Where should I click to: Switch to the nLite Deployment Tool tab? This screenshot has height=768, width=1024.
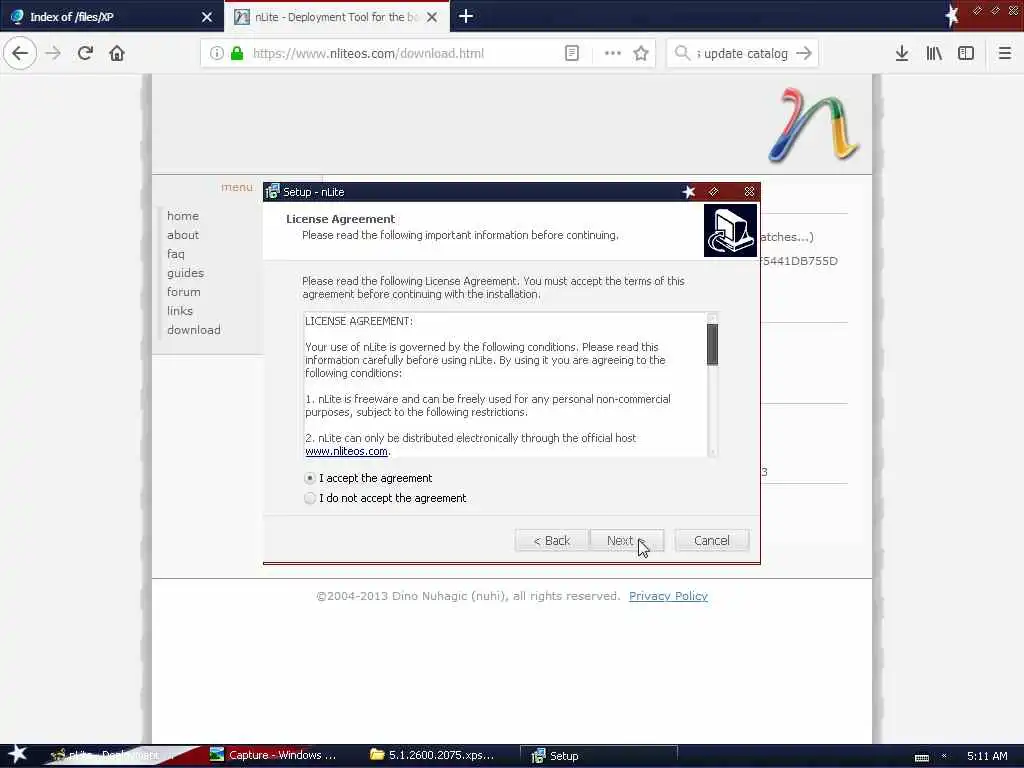point(336,17)
